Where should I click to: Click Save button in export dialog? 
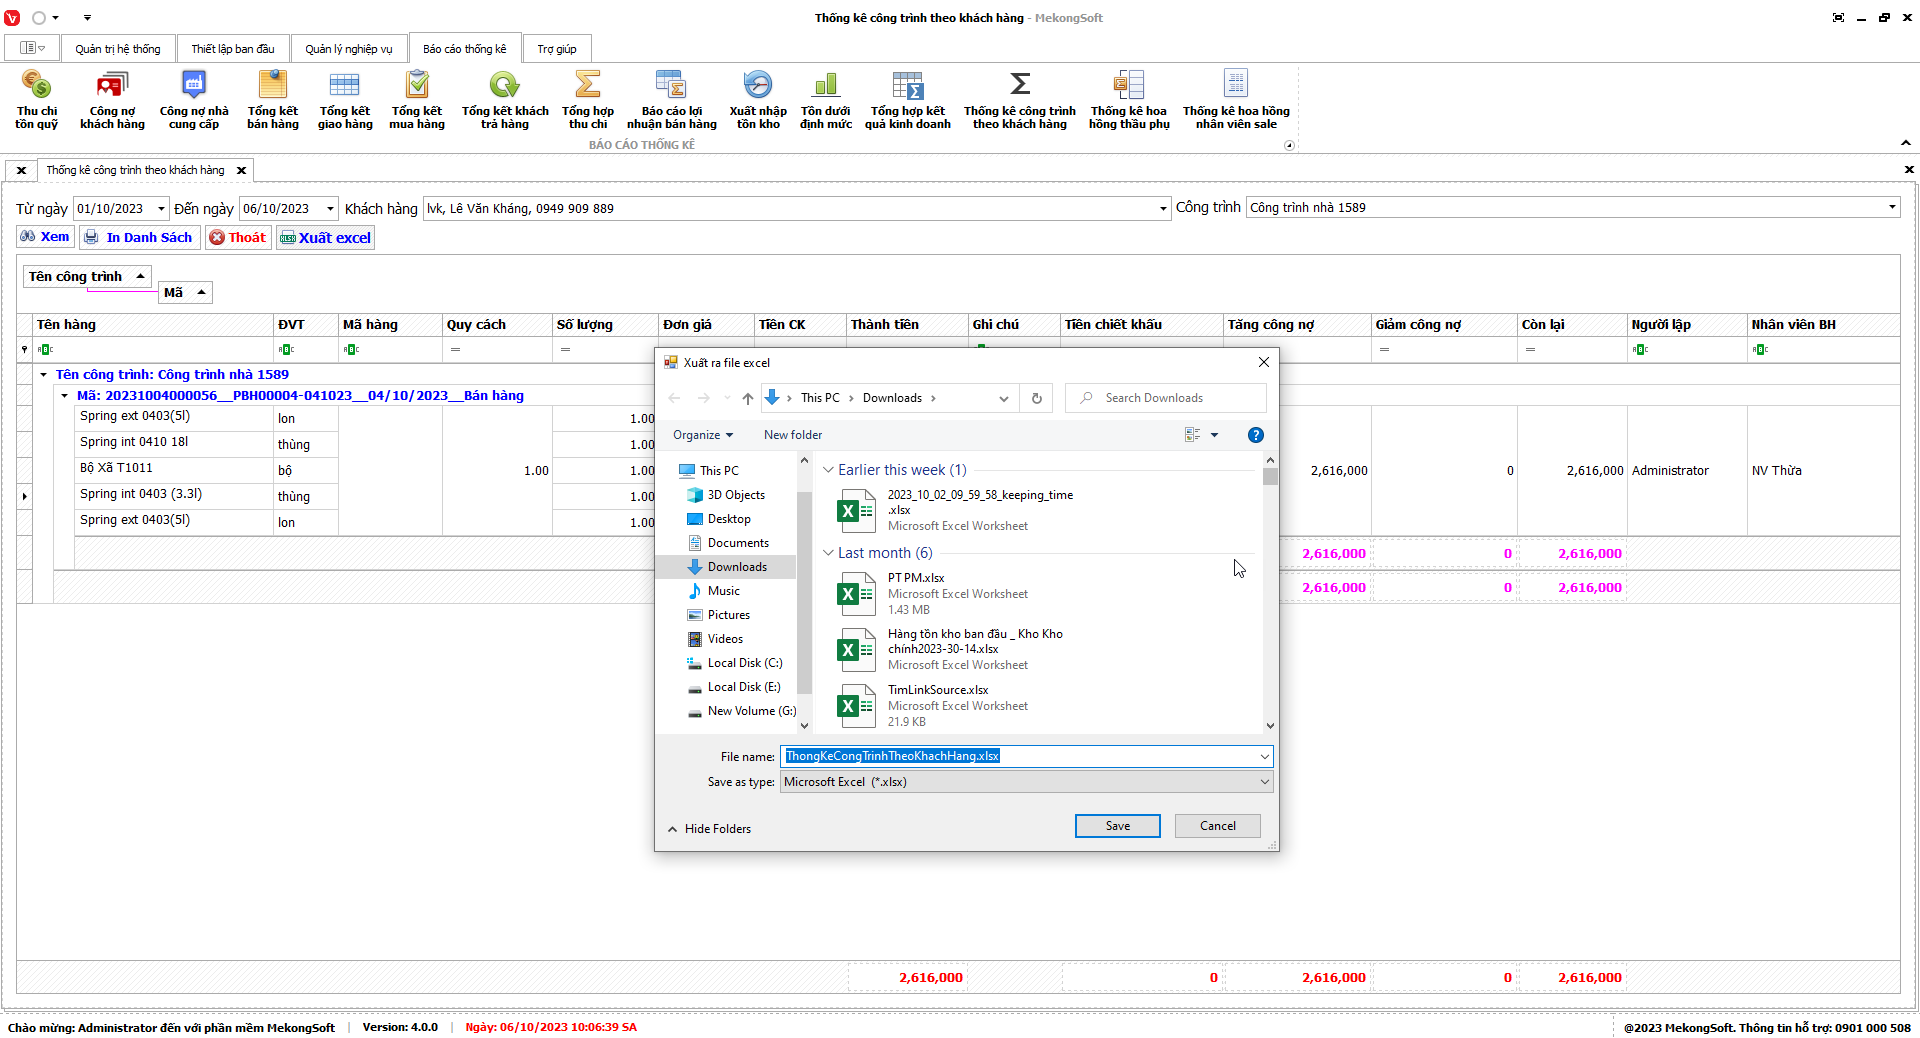pos(1117,826)
